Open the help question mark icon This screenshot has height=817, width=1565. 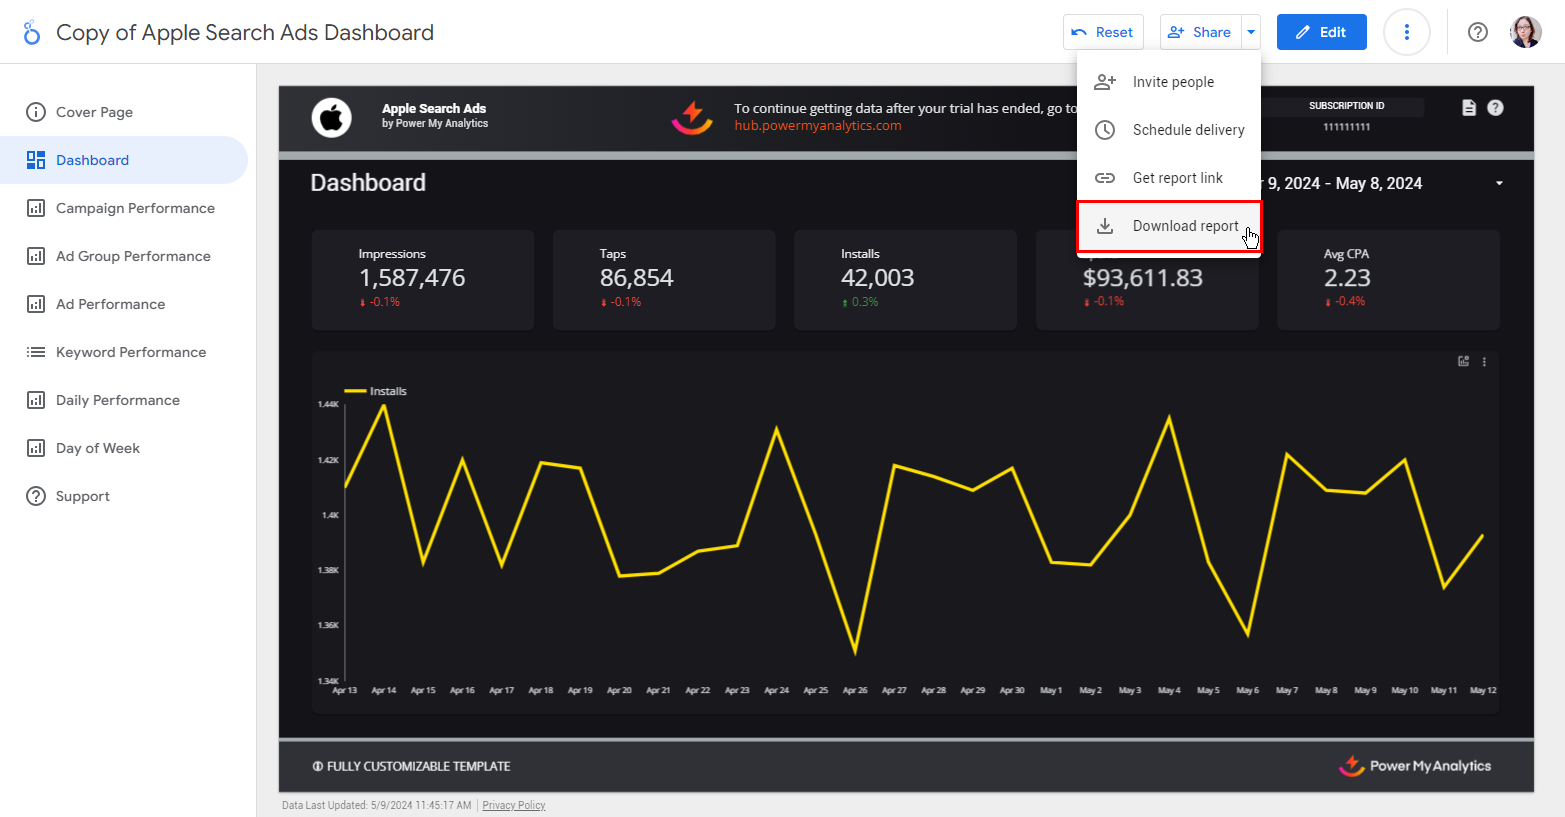pyautogui.click(x=1477, y=32)
